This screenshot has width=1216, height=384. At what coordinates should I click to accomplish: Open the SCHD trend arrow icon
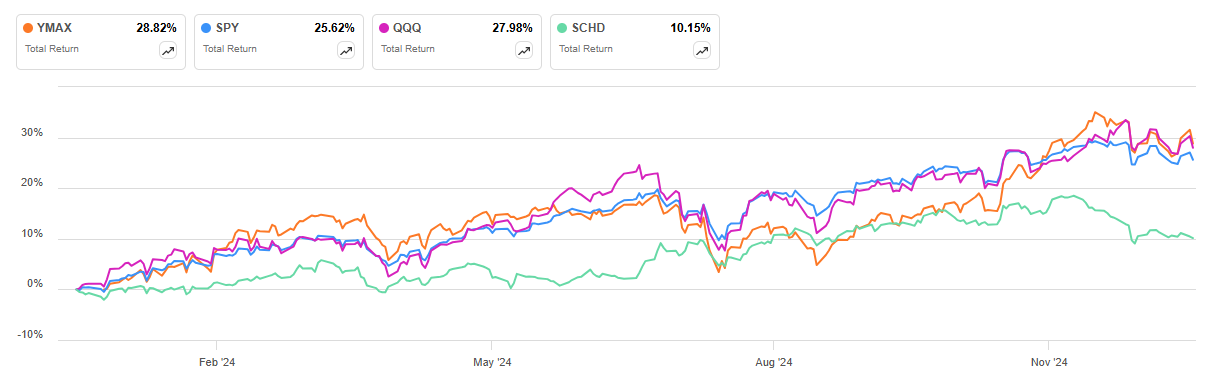click(x=702, y=51)
